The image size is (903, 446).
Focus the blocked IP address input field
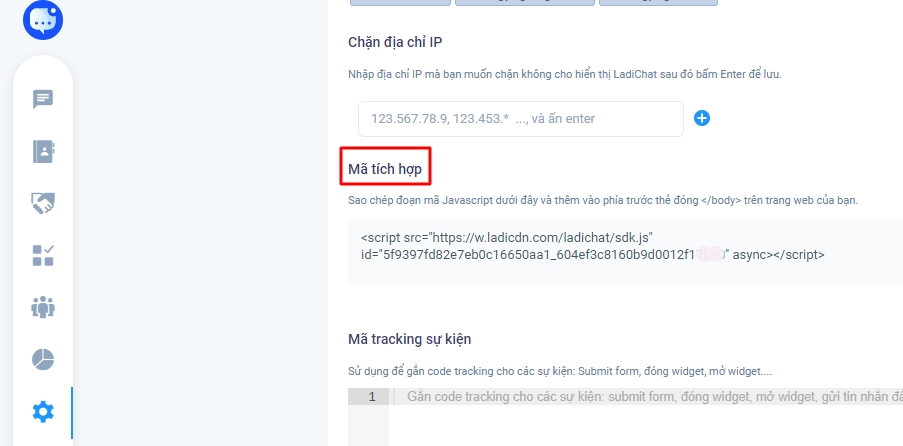point(521,119)
